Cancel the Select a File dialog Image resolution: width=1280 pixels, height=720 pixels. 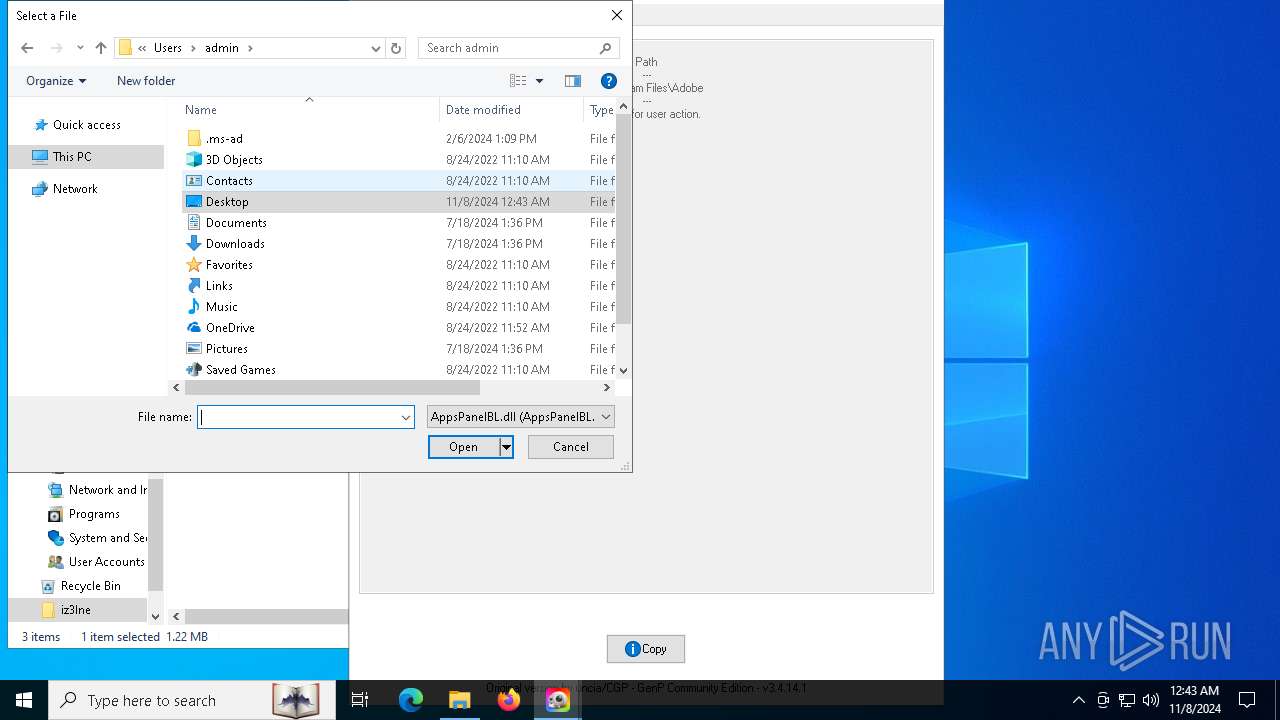tap(571, 447)
